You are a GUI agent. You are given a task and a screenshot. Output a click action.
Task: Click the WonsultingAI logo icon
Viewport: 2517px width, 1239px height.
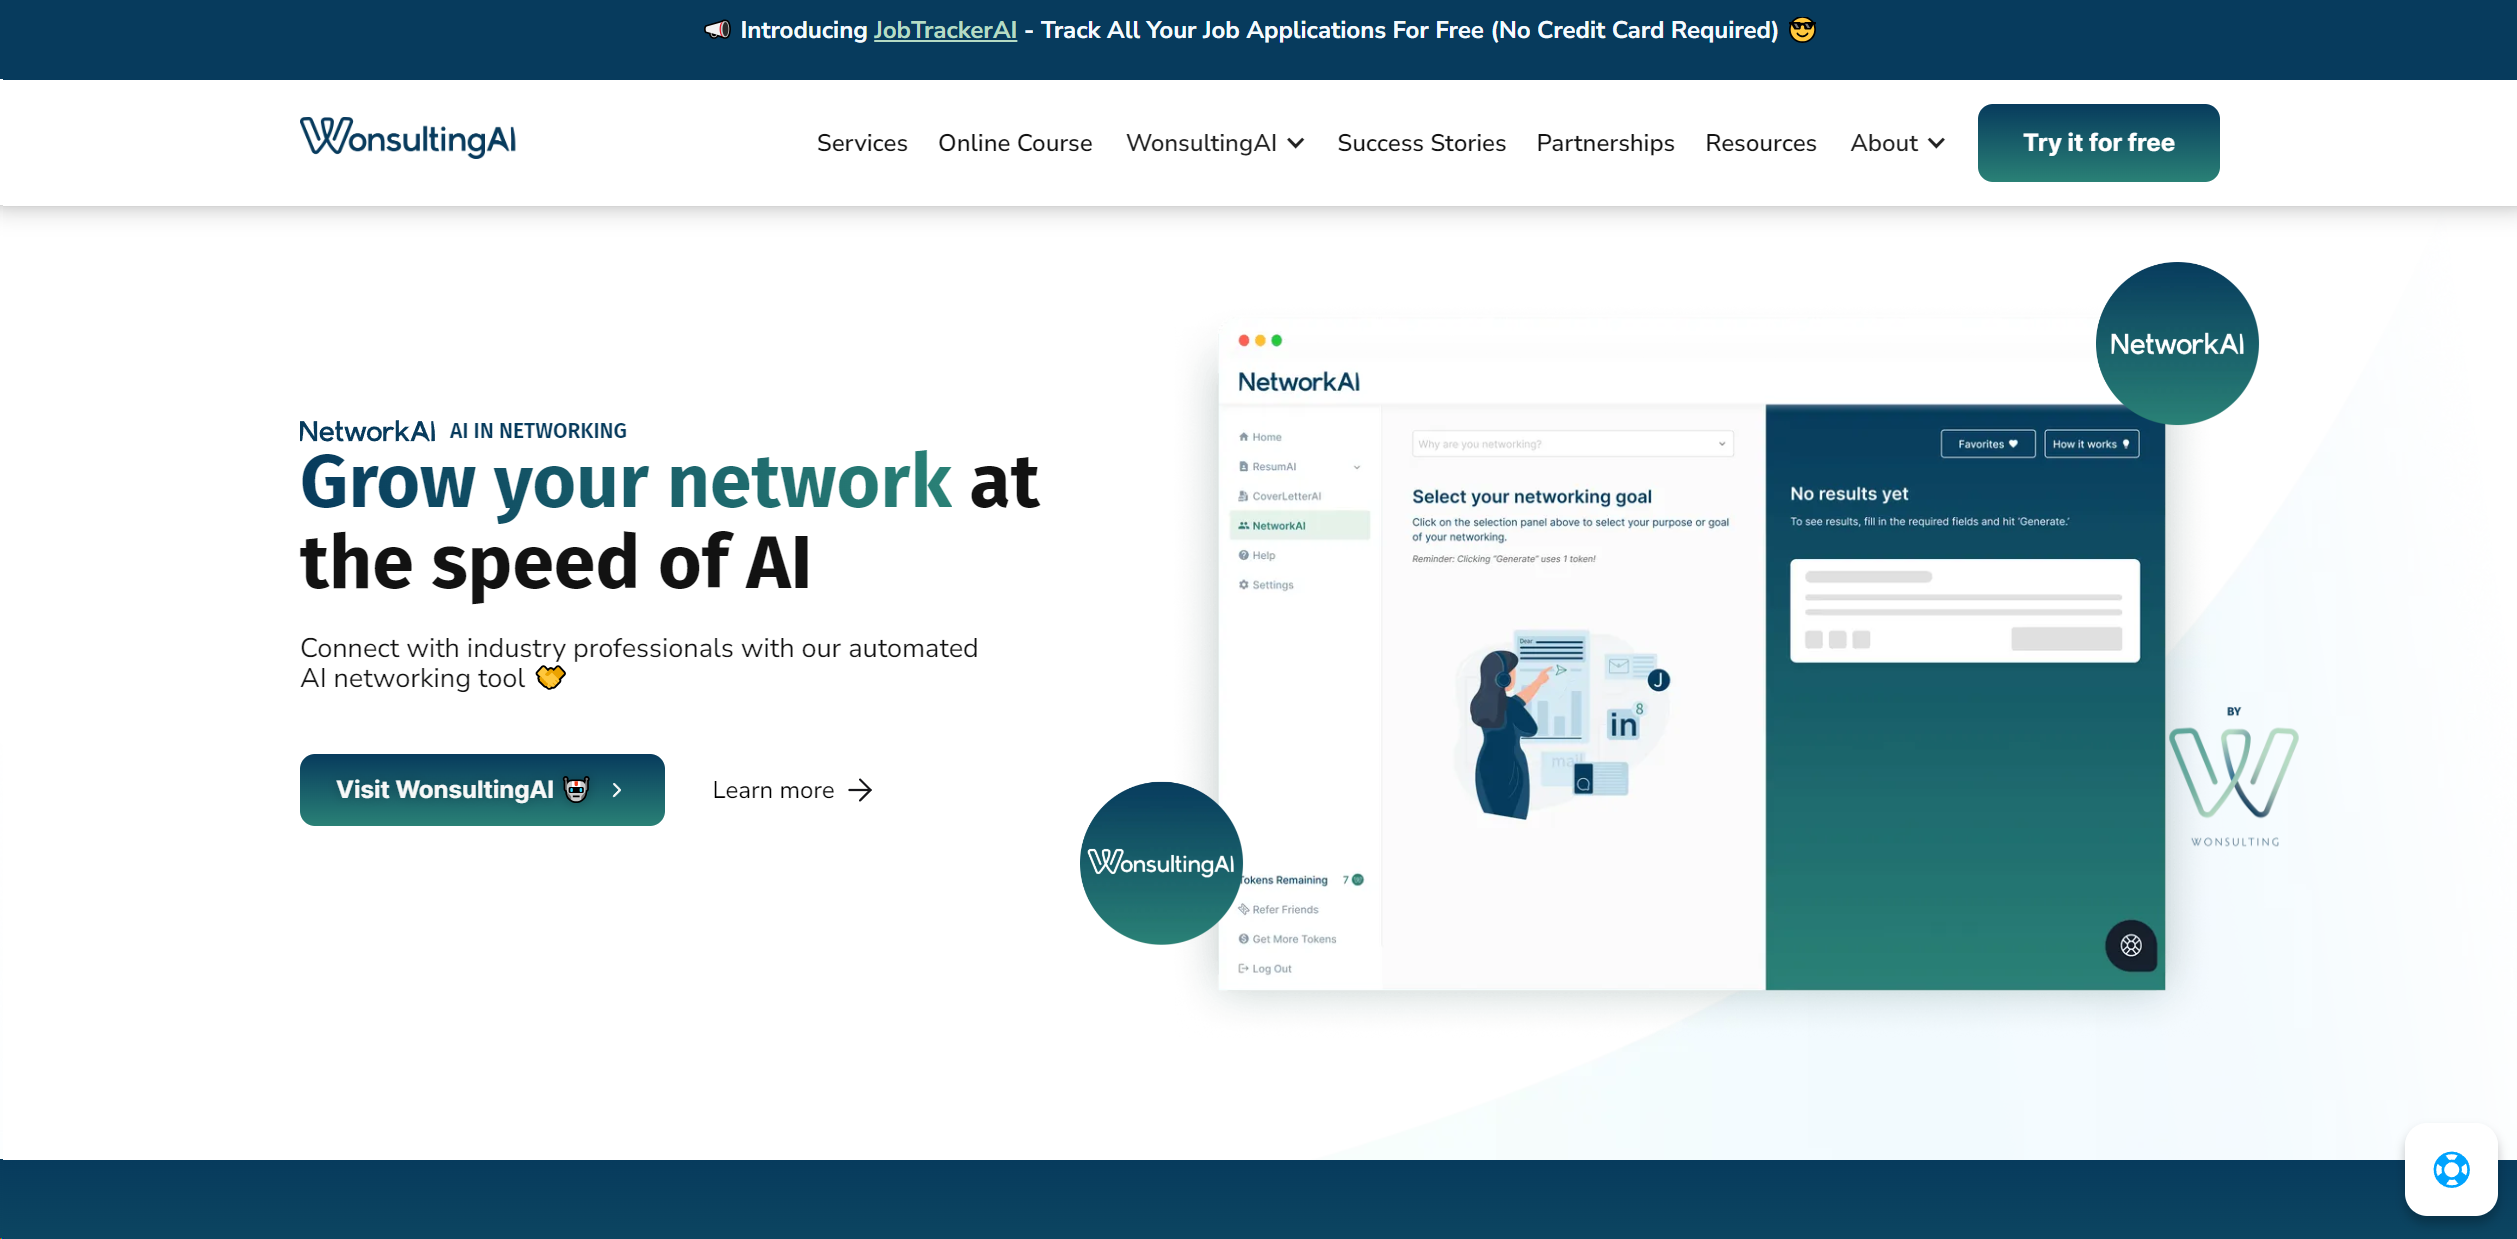click(x=408, y=141)
